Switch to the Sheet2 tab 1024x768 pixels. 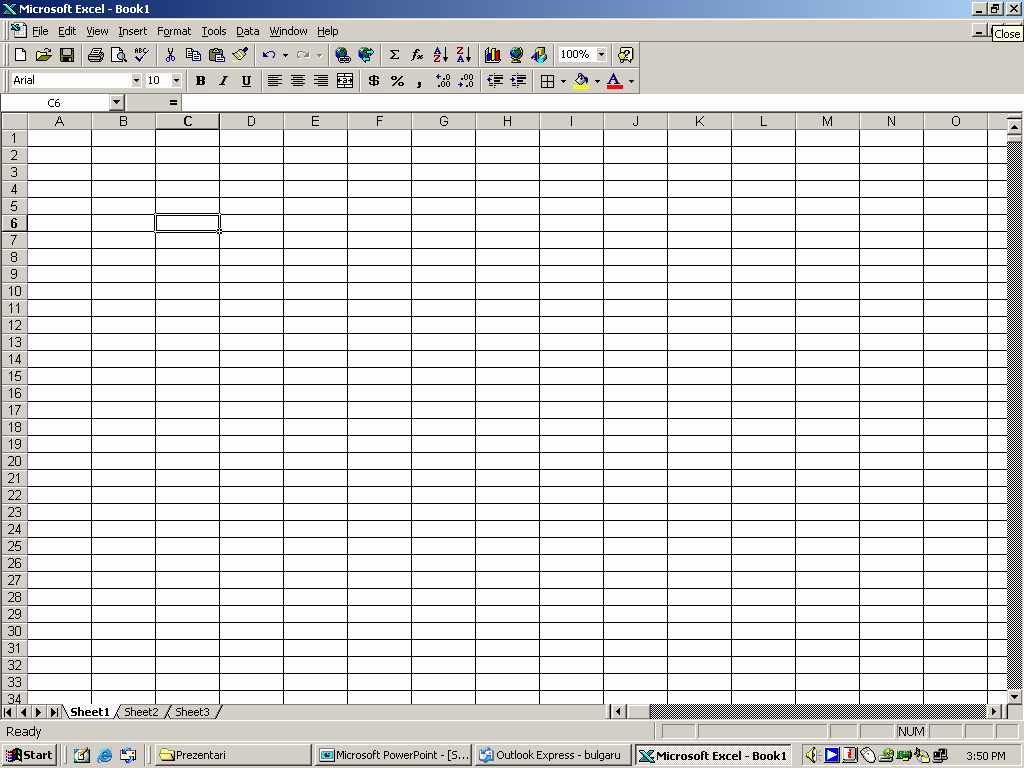click(x=141, y=712)
